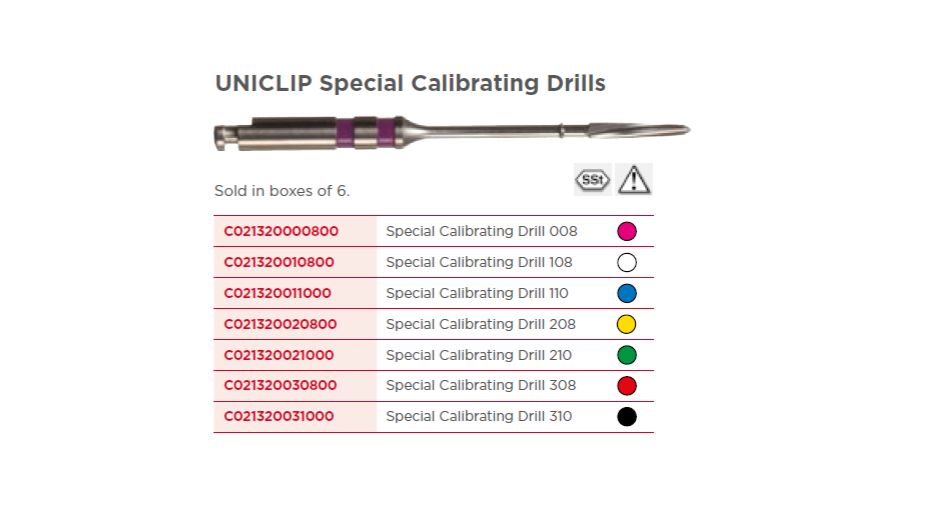Click the SSt stainless steel icon

pyautogui.click(x=593, y=180)
